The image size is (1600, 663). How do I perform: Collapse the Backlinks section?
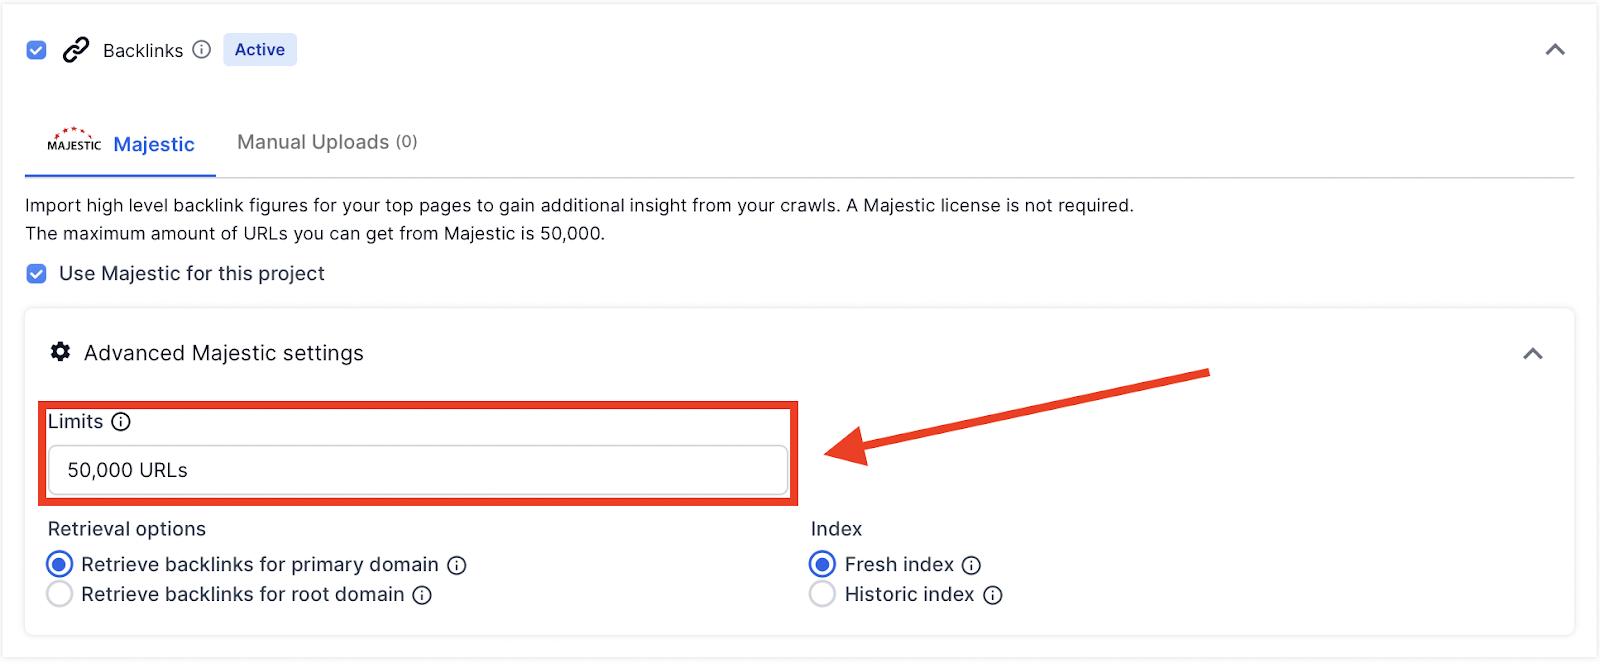click(1555, 50)
